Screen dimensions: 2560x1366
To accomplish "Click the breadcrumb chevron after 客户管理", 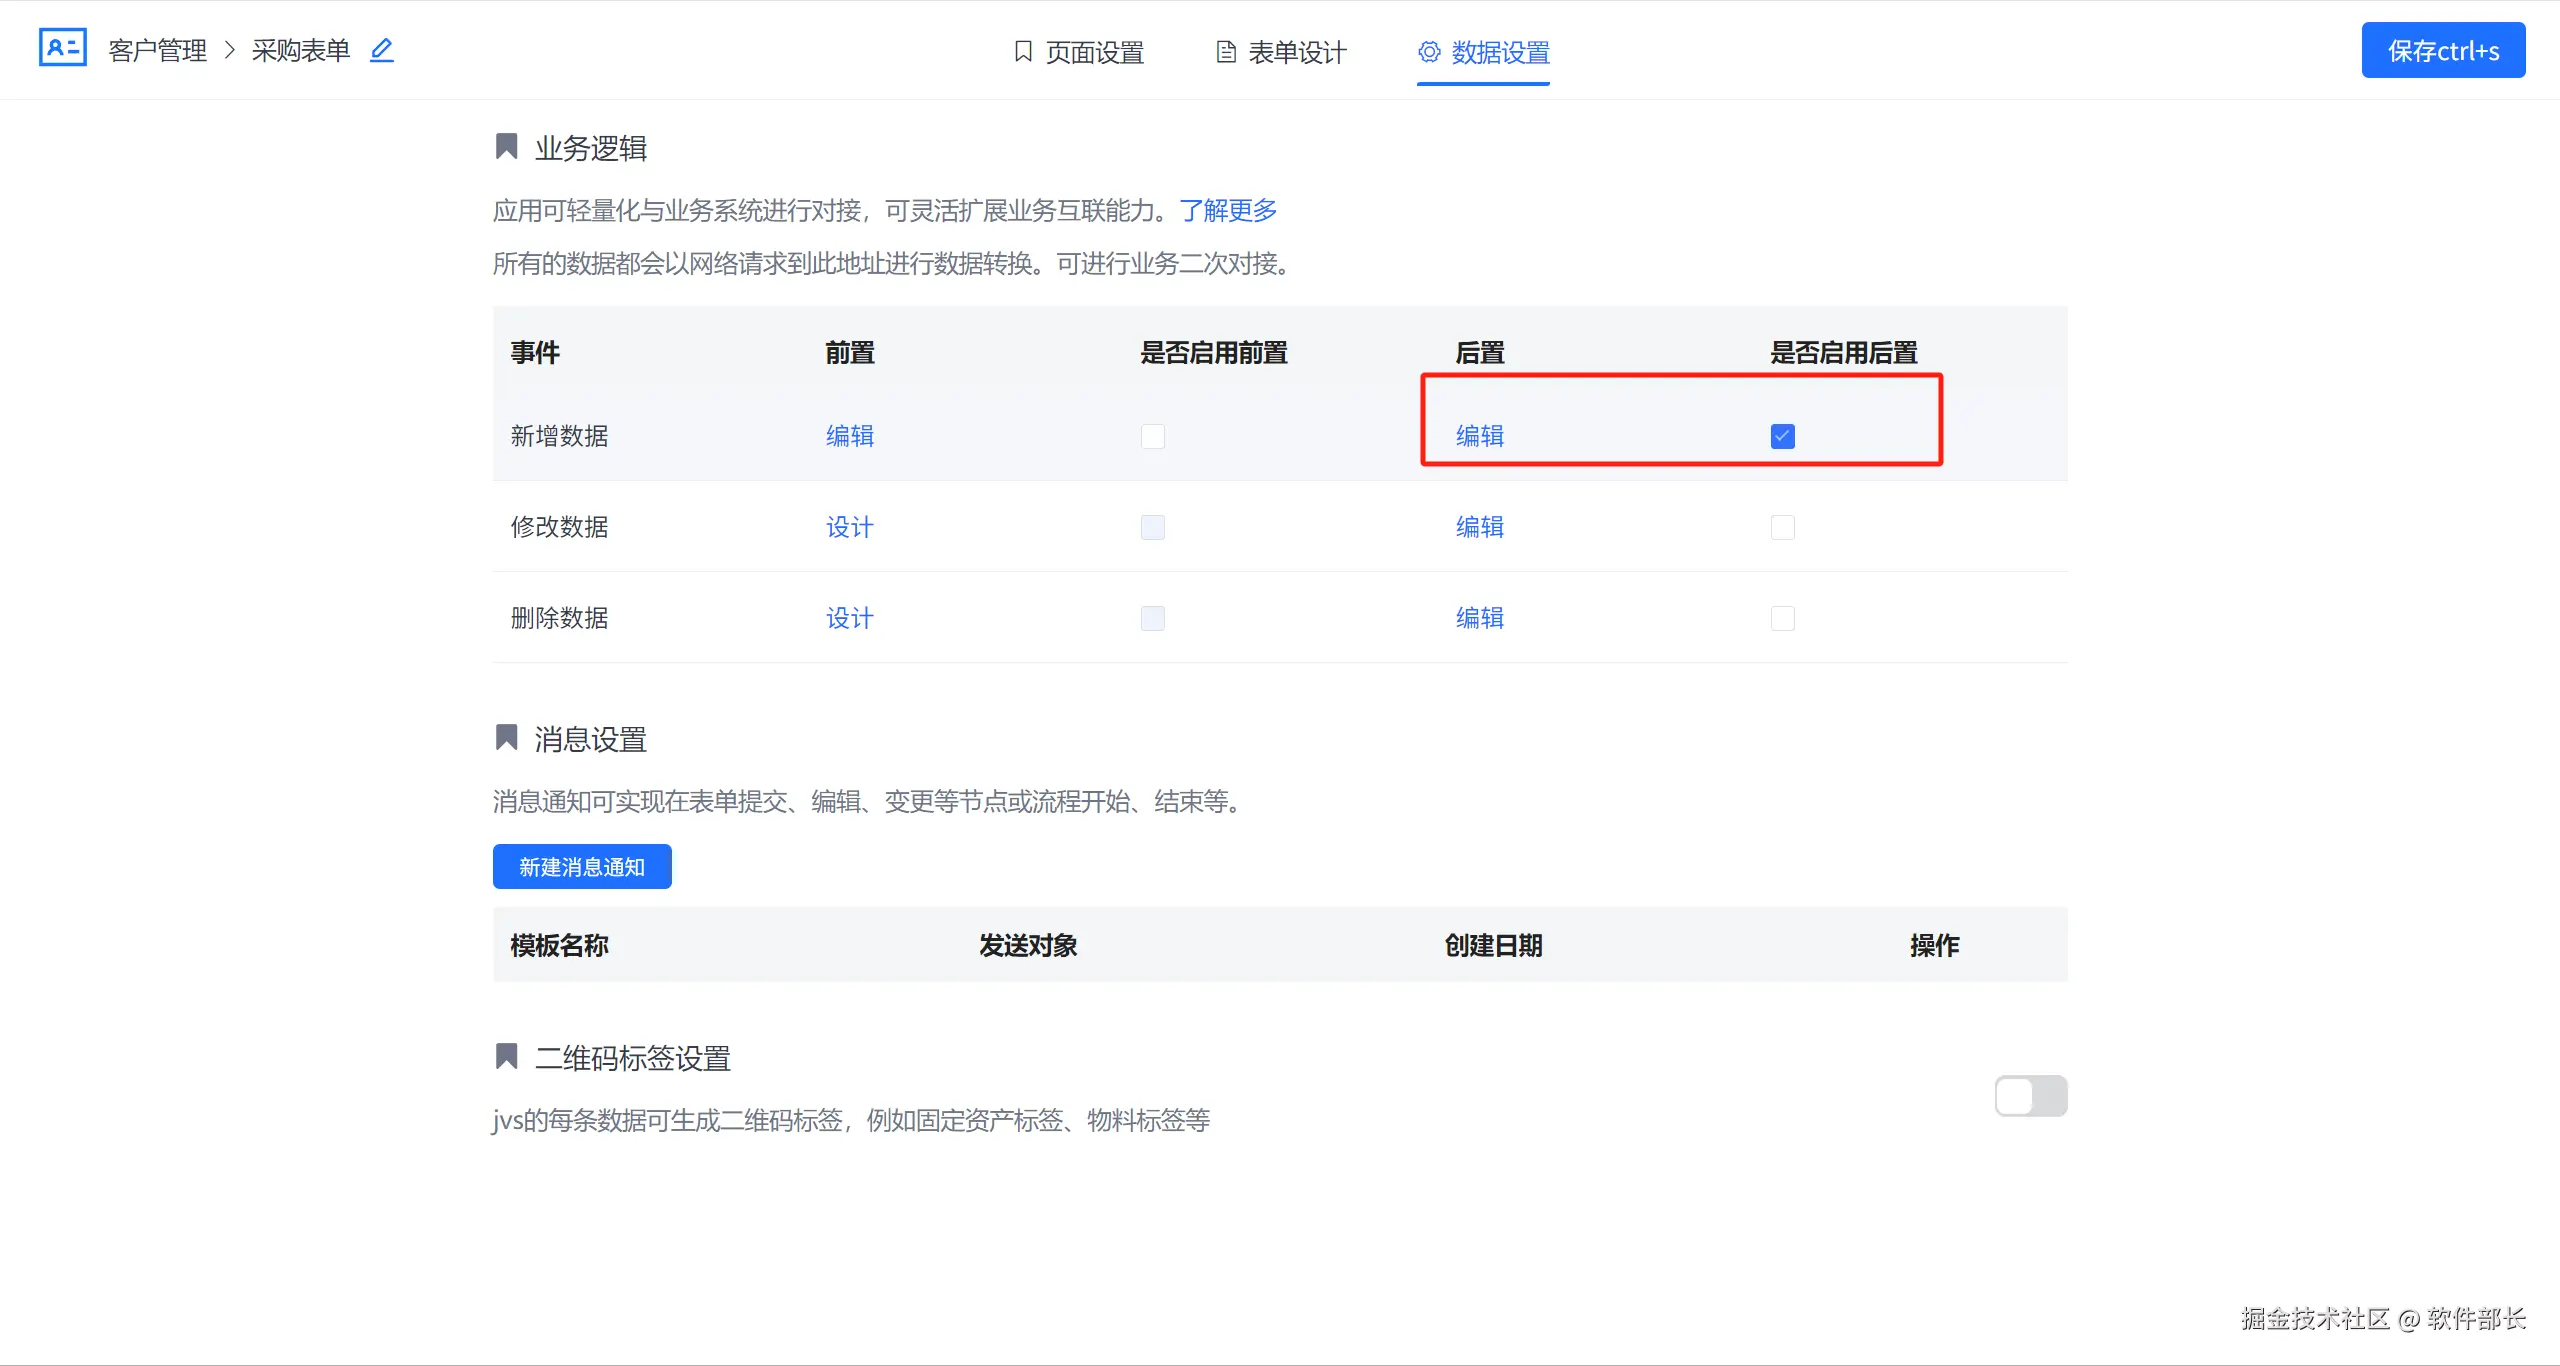I will [x=230, y=50].
